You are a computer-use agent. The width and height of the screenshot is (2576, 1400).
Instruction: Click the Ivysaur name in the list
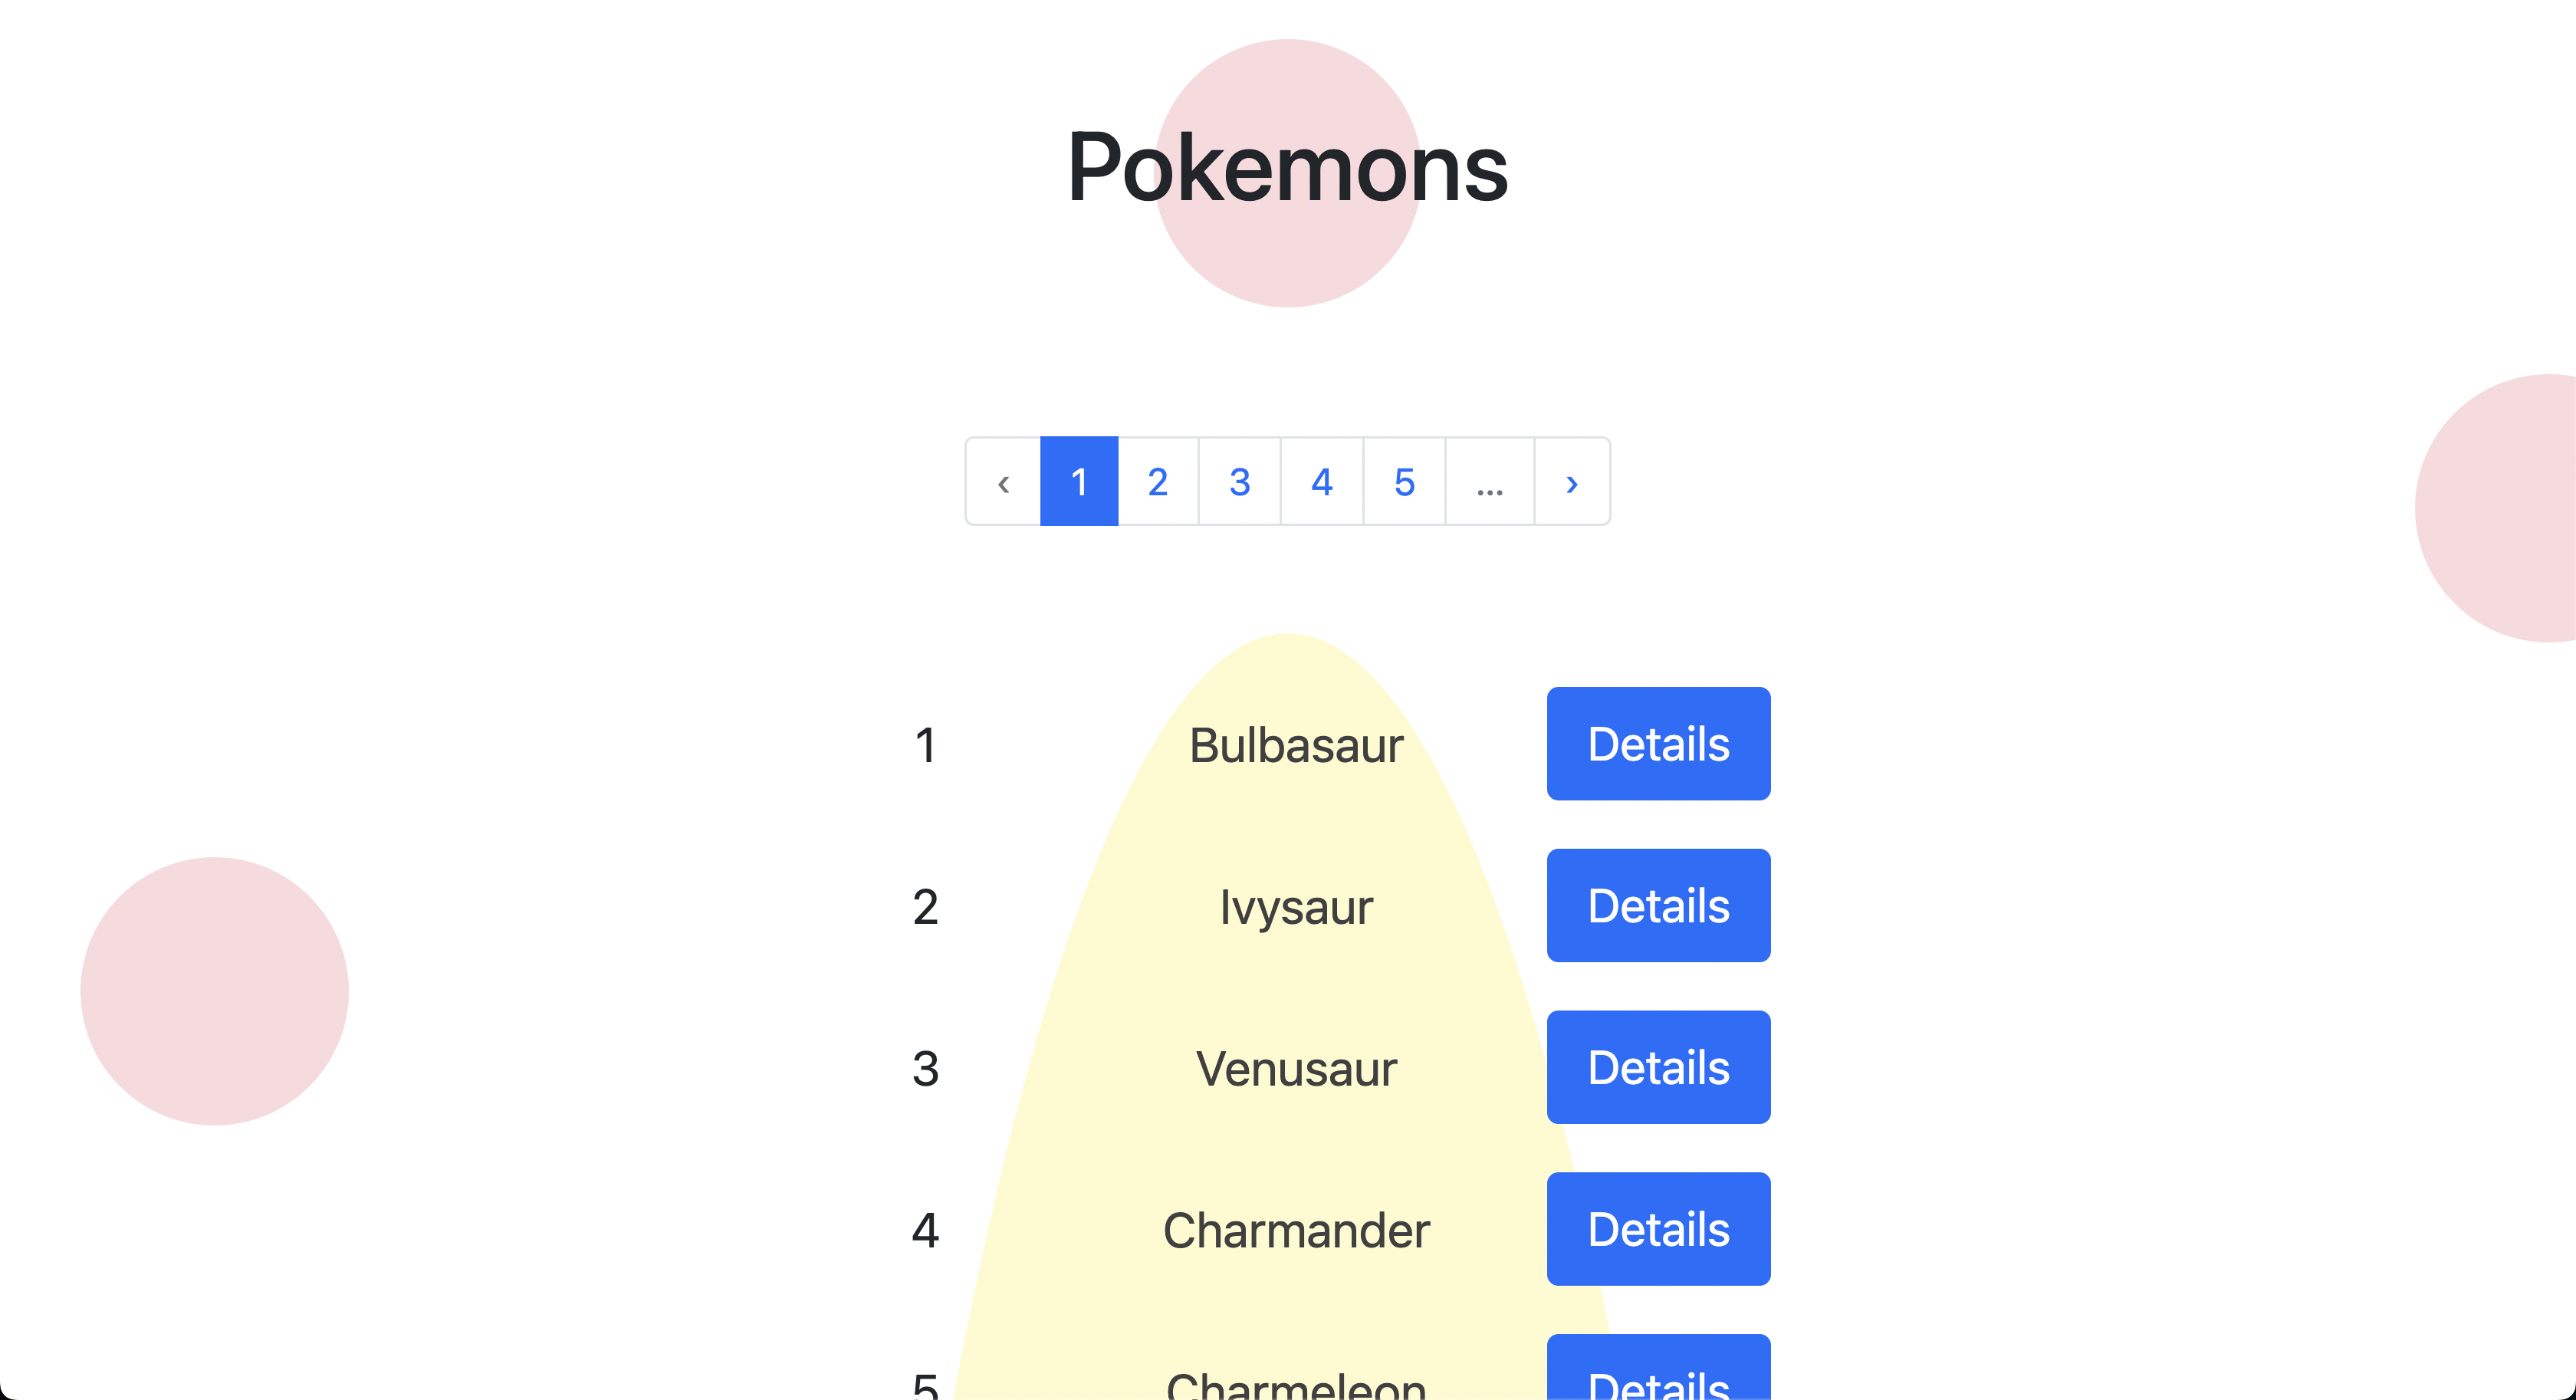point(1296,906)
